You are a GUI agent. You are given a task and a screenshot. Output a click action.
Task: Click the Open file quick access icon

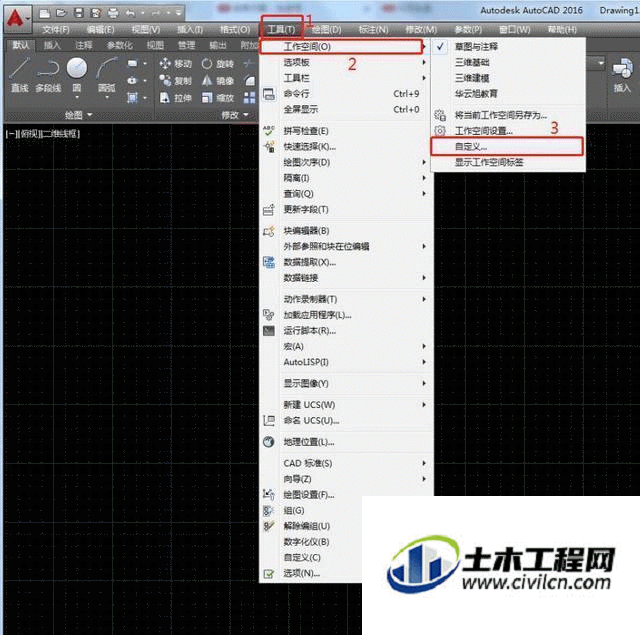click(61, 13)
